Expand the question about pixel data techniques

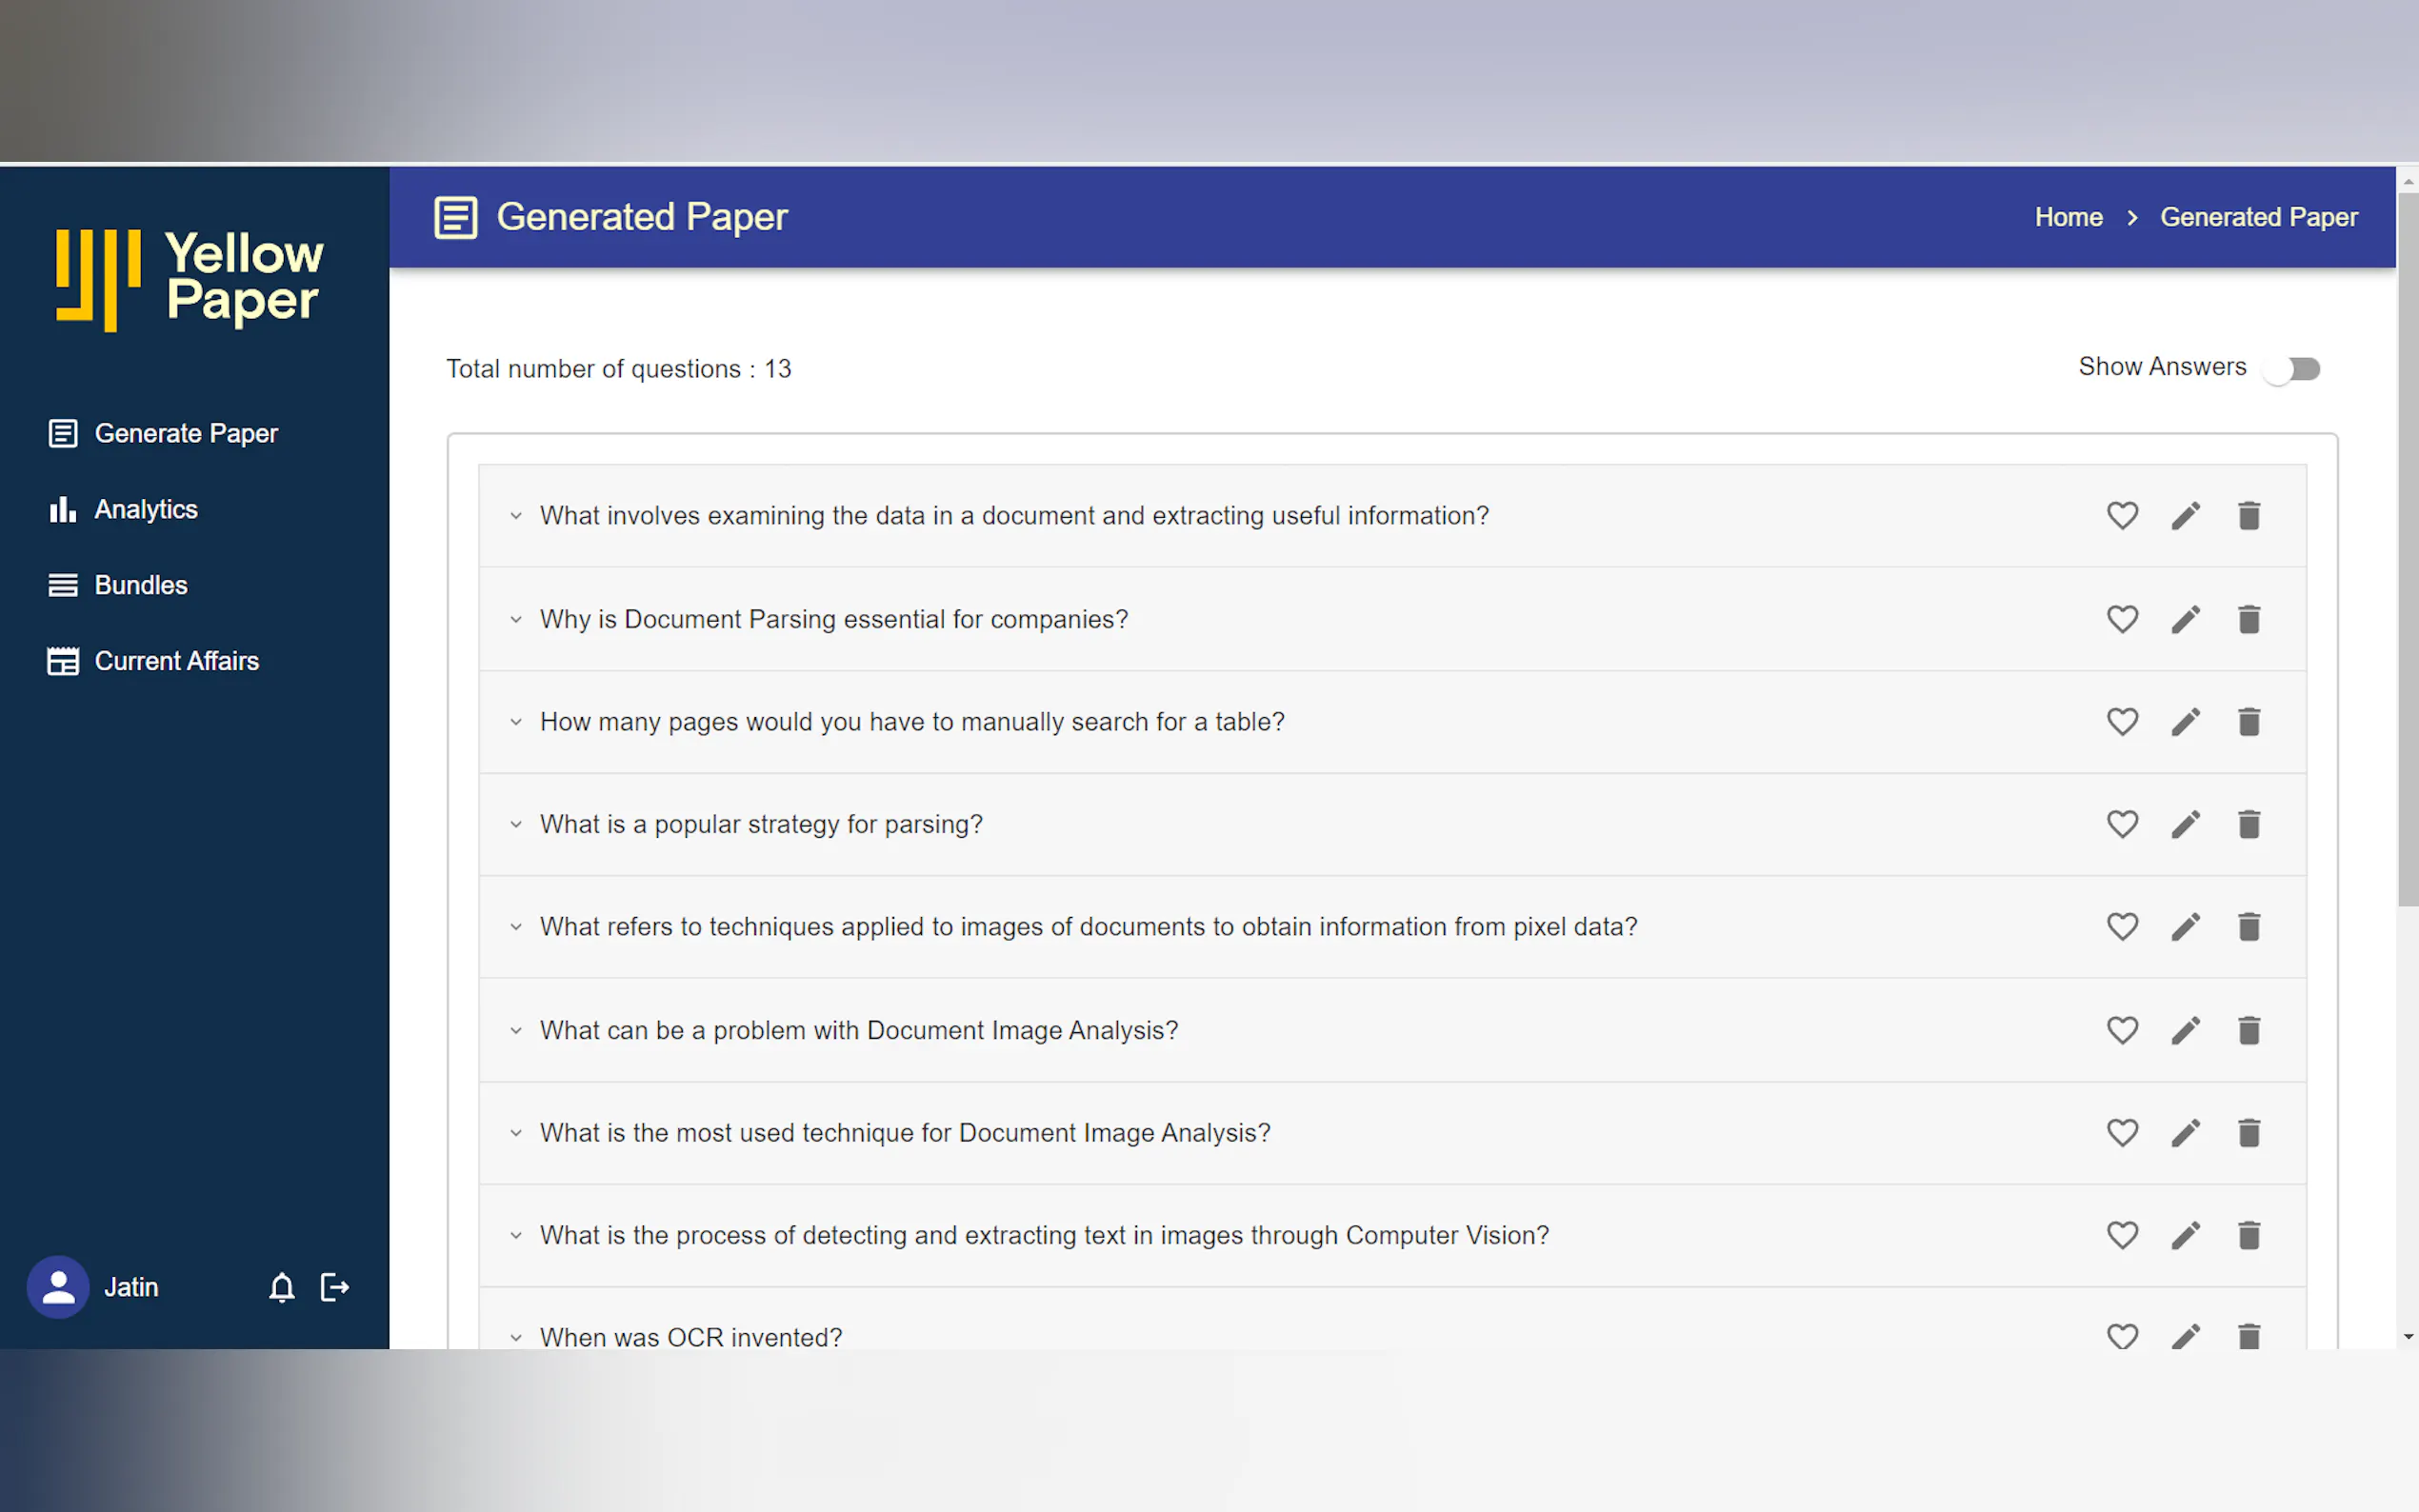pyautogui.click(x=516, y=927)
